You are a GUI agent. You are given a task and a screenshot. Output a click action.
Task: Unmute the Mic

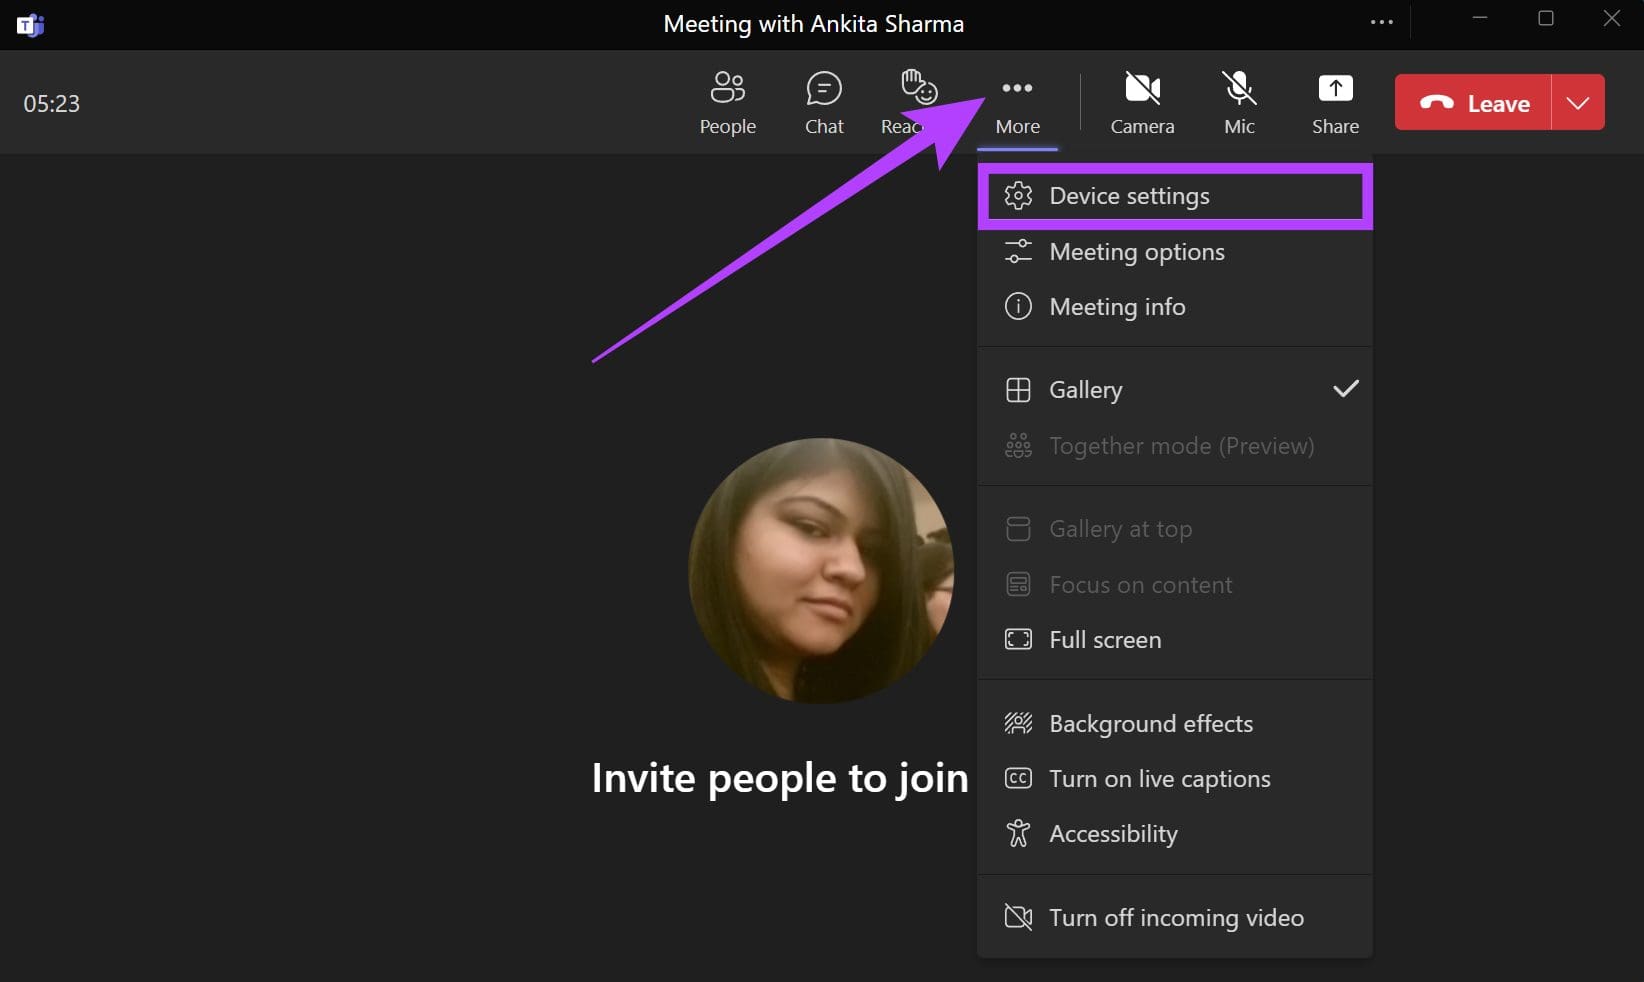(x=1239, y=103)
